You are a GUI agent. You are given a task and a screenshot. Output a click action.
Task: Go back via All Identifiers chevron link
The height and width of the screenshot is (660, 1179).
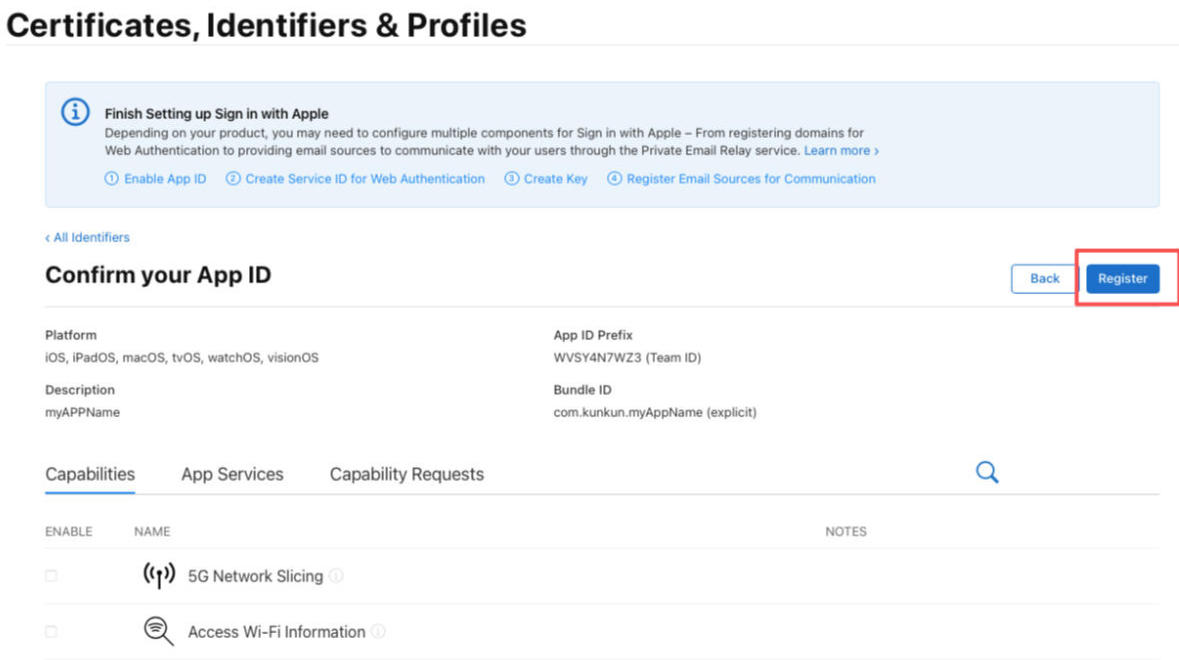(x=87, y=238)
